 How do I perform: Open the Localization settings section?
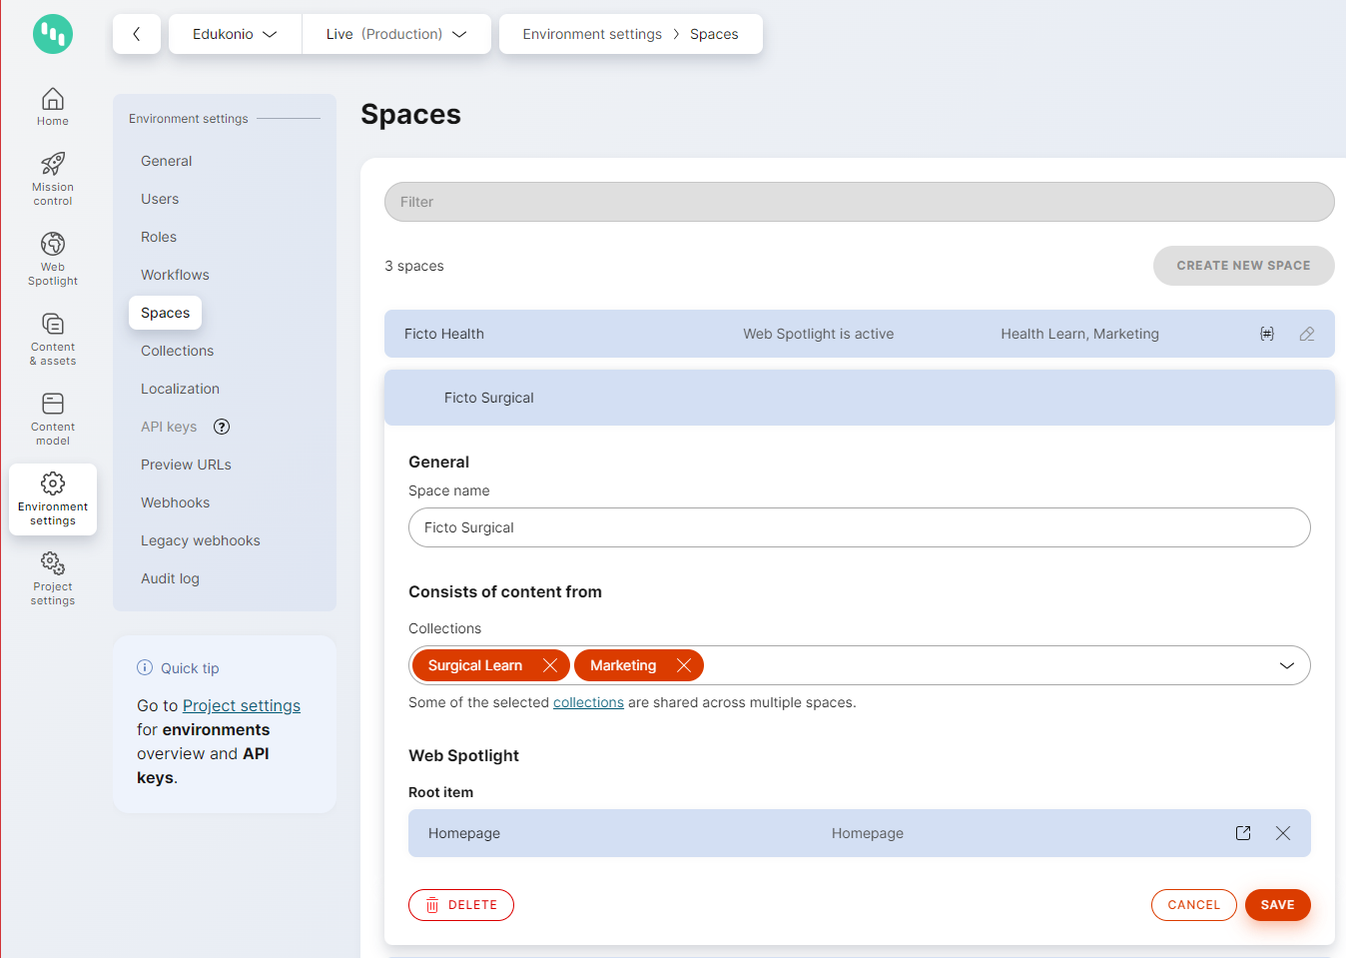[180, 388]
